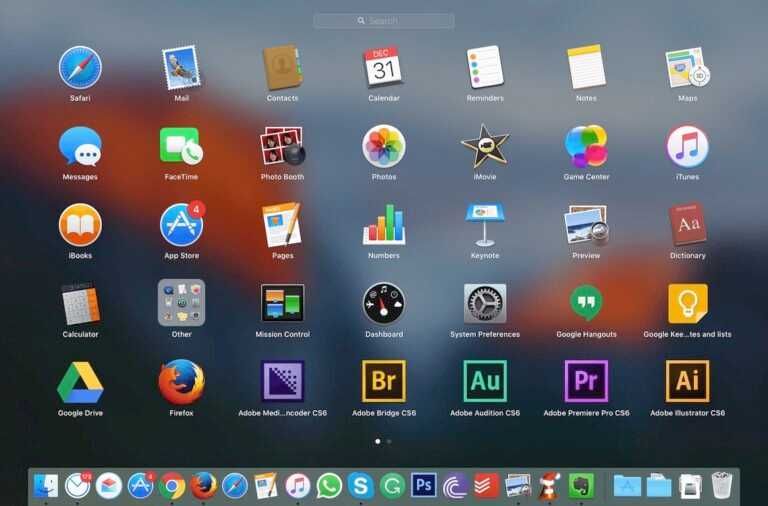This screenshot has height=506, width=768.
Task: Launch Google Chrome from the Dock
Action: [171, 486]
